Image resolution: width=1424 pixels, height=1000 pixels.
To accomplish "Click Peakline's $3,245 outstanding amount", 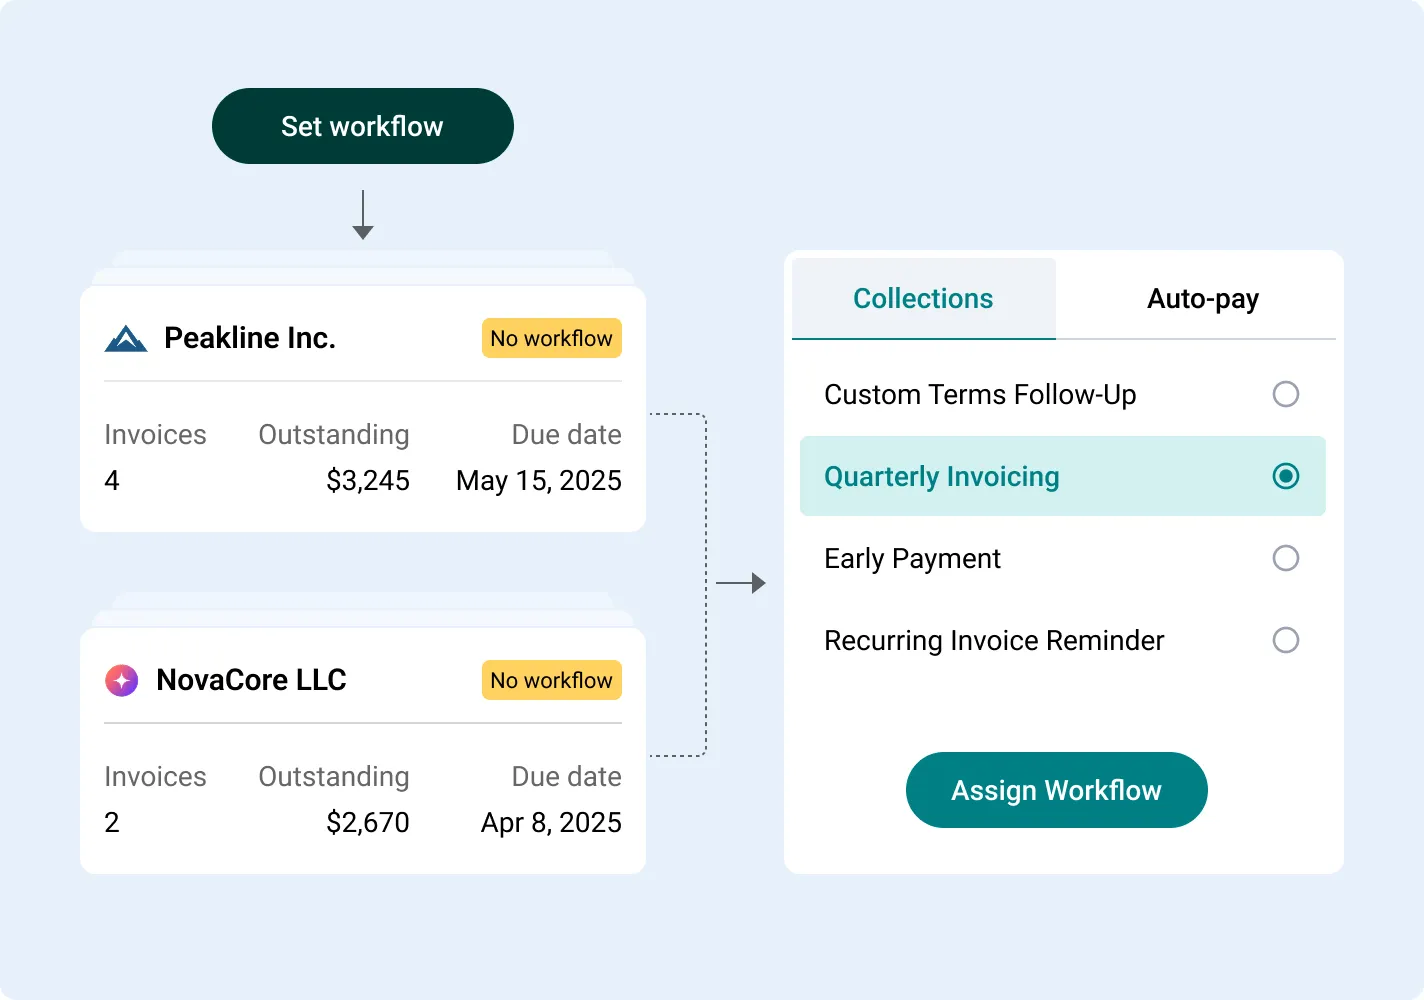I will click(367, 481).
